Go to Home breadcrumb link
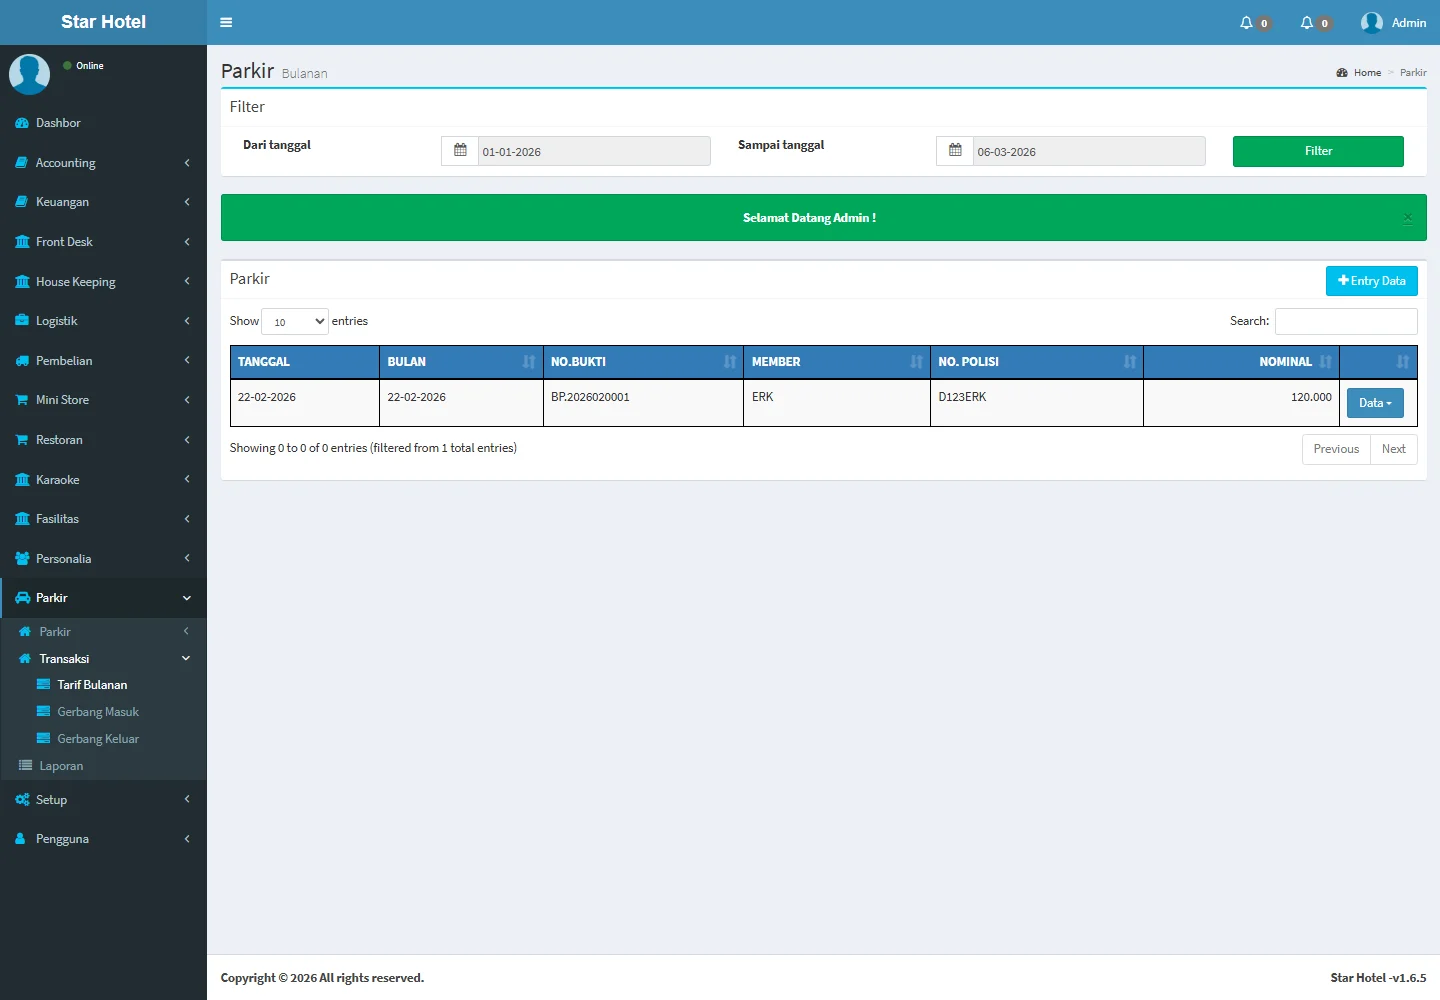The width and height of the screenshot is (1440, 1000). 1366,73
